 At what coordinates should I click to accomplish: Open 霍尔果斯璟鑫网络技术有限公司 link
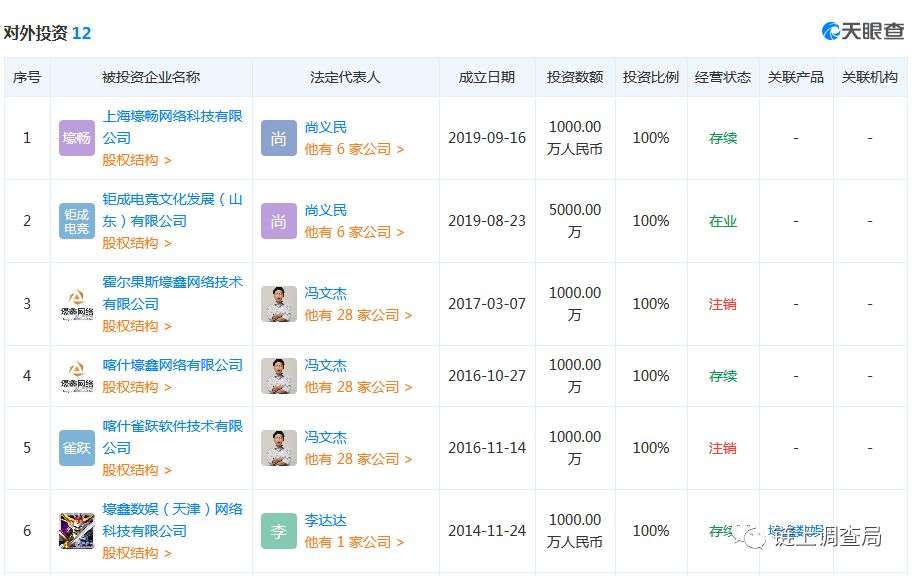[x=172, y=293]
